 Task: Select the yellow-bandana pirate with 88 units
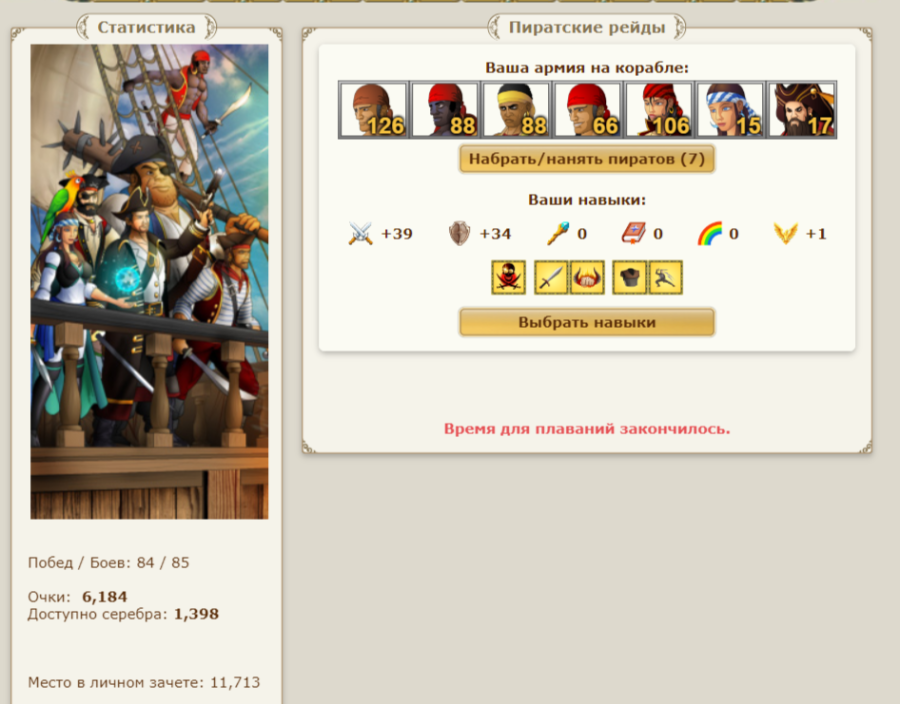click(516, 110)
